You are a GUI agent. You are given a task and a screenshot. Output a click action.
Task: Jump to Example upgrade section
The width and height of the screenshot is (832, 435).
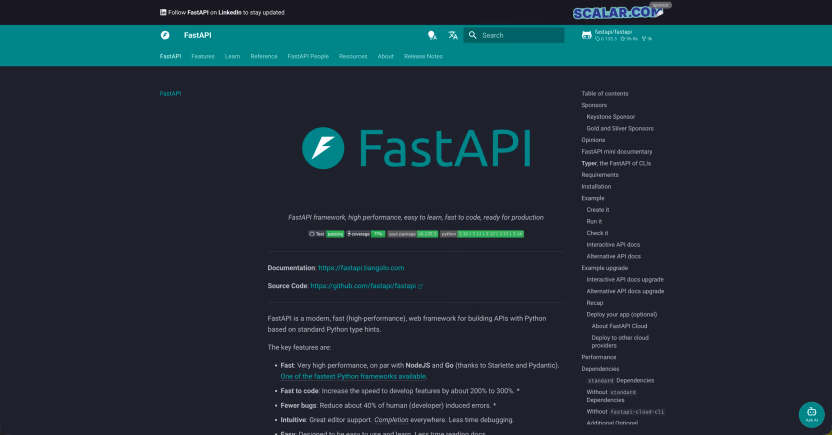tap(604, 268)
